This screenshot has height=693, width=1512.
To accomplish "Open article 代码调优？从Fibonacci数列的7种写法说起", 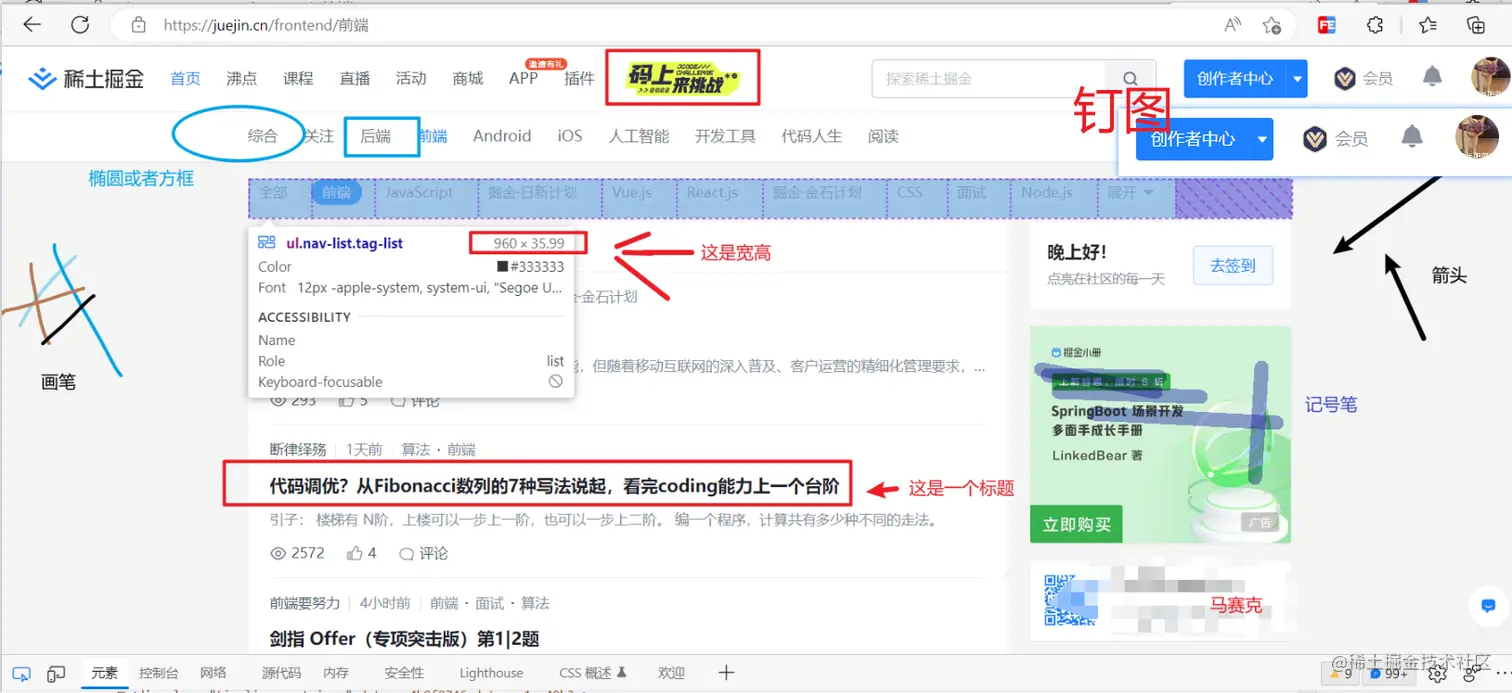I will 554,487.
